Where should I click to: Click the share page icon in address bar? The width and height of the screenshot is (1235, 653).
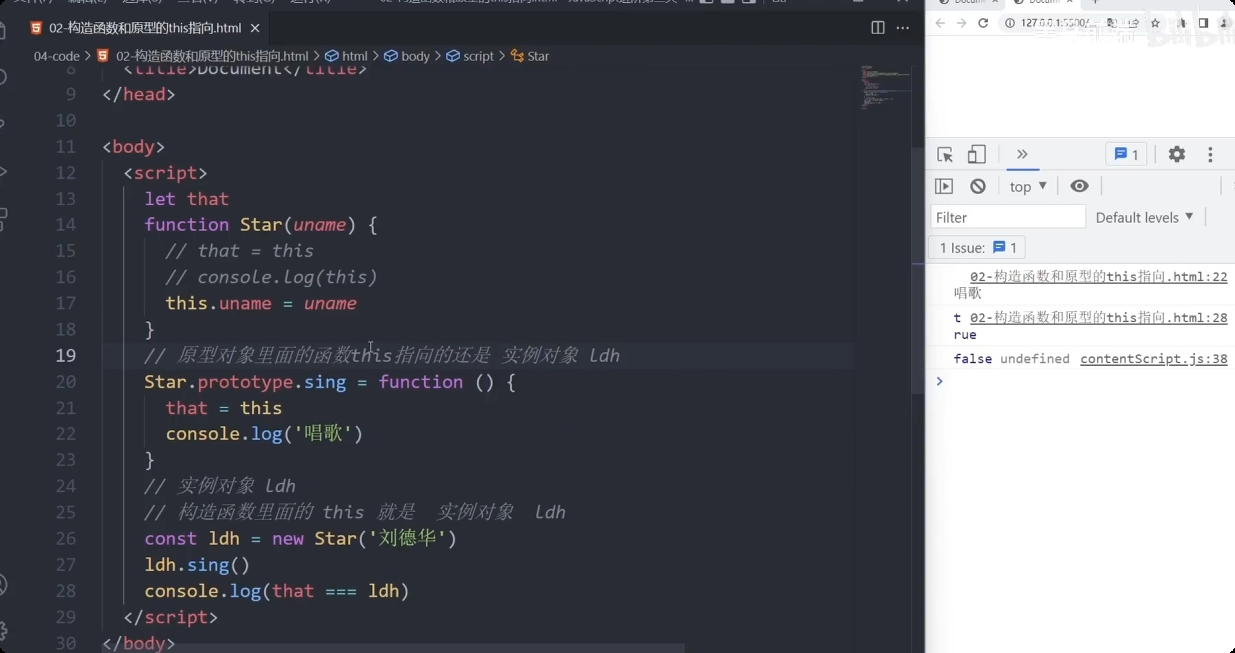click(1134, 23)
